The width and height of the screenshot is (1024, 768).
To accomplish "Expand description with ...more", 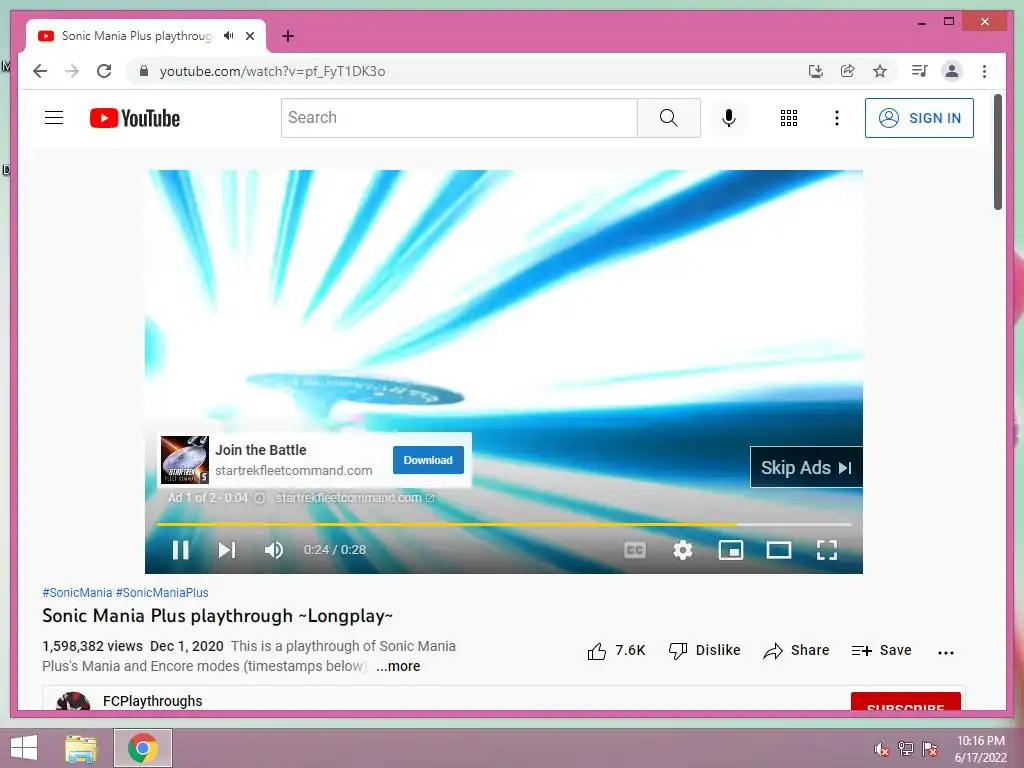I will [398, 666].
